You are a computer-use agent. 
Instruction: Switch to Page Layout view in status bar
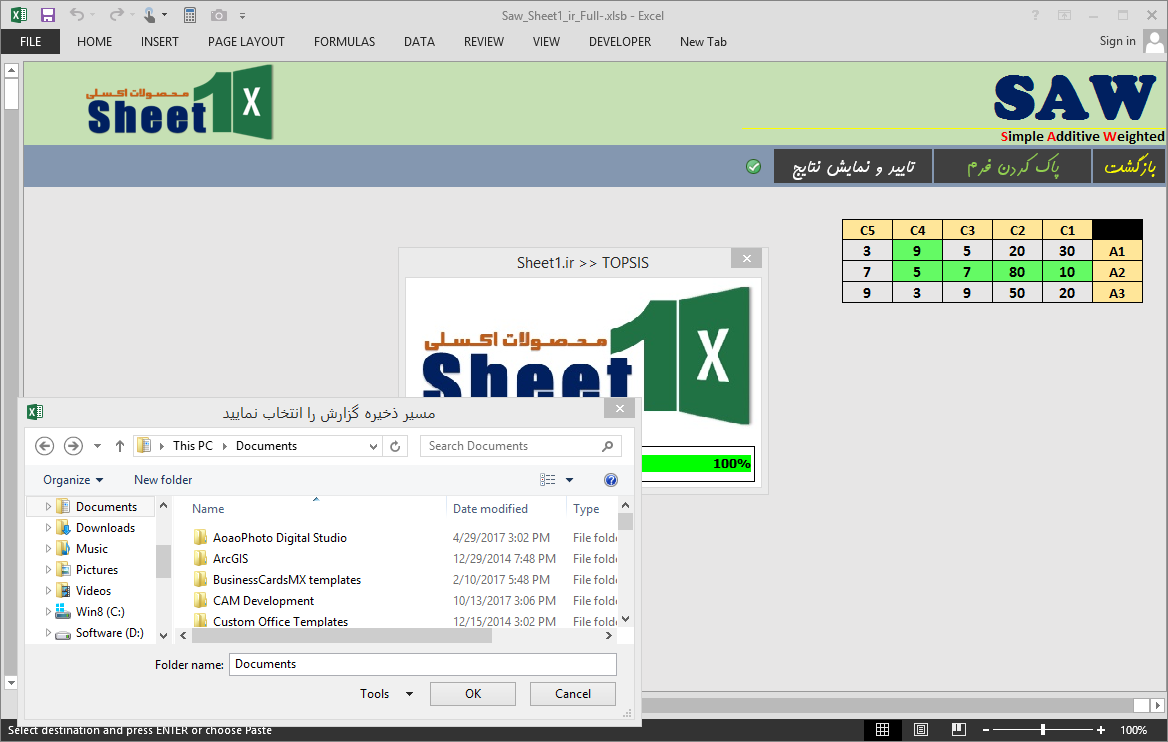pyautogui.click(x=921, y=730)
